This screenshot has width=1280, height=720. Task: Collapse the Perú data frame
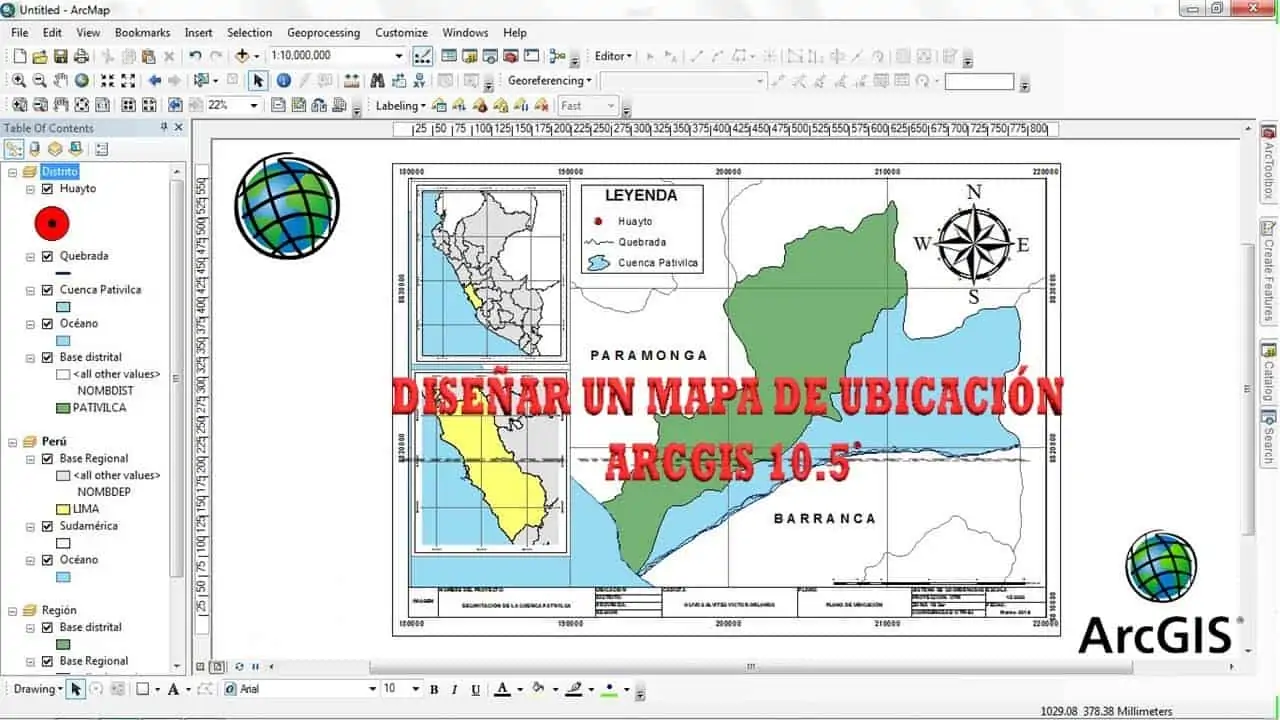12,442
